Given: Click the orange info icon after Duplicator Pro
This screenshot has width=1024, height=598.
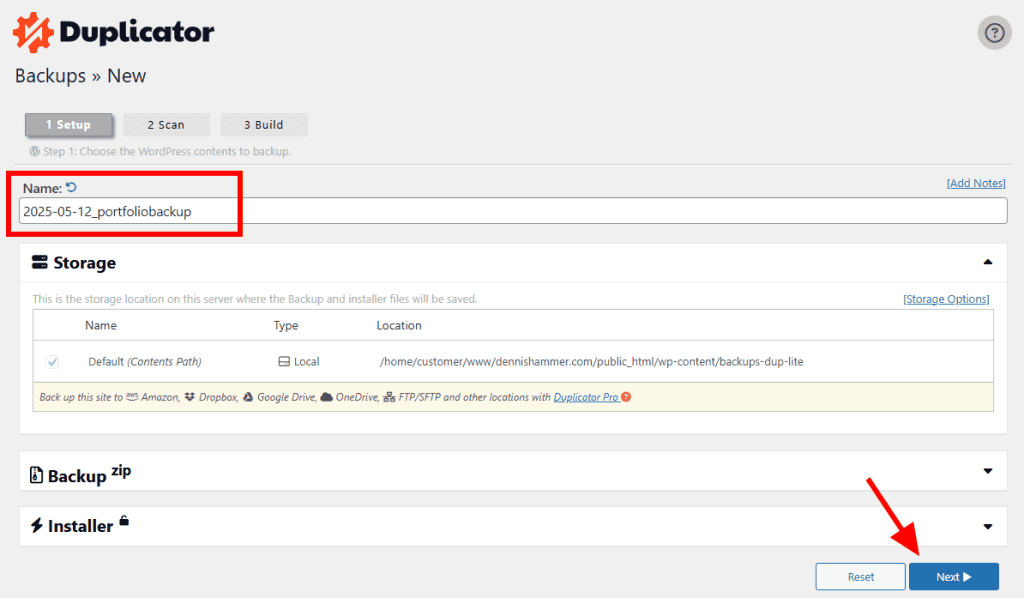Looking at the screenshot, I should (626, 397).
